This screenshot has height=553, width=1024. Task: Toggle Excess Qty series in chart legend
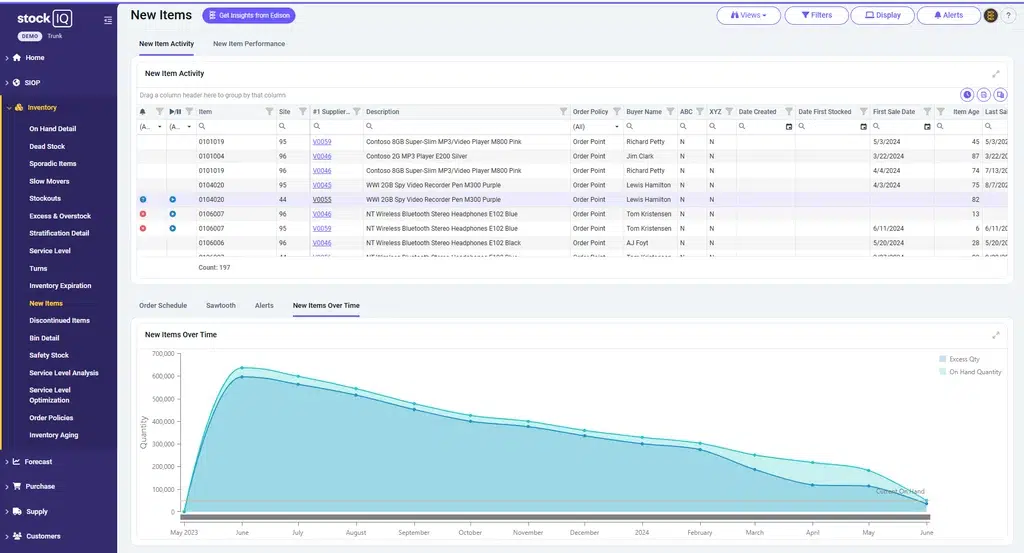pos(959,359)
